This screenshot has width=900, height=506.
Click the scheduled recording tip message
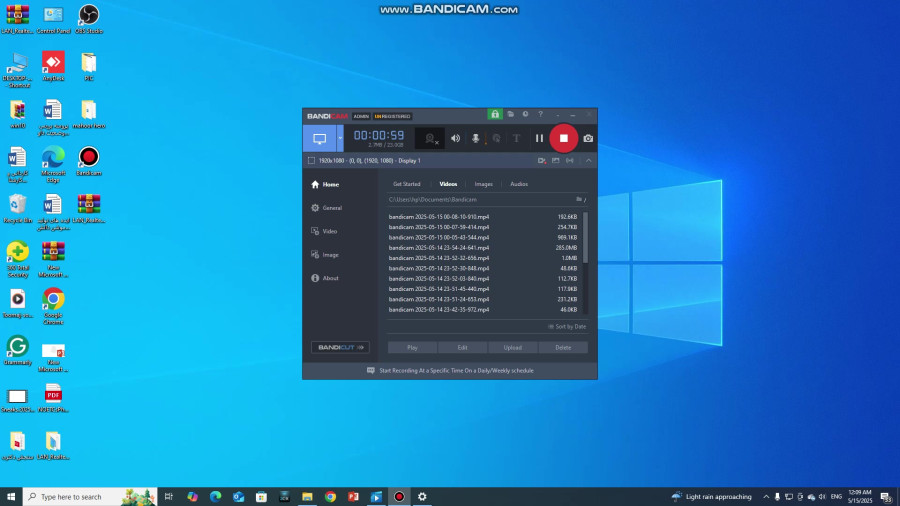451,371
